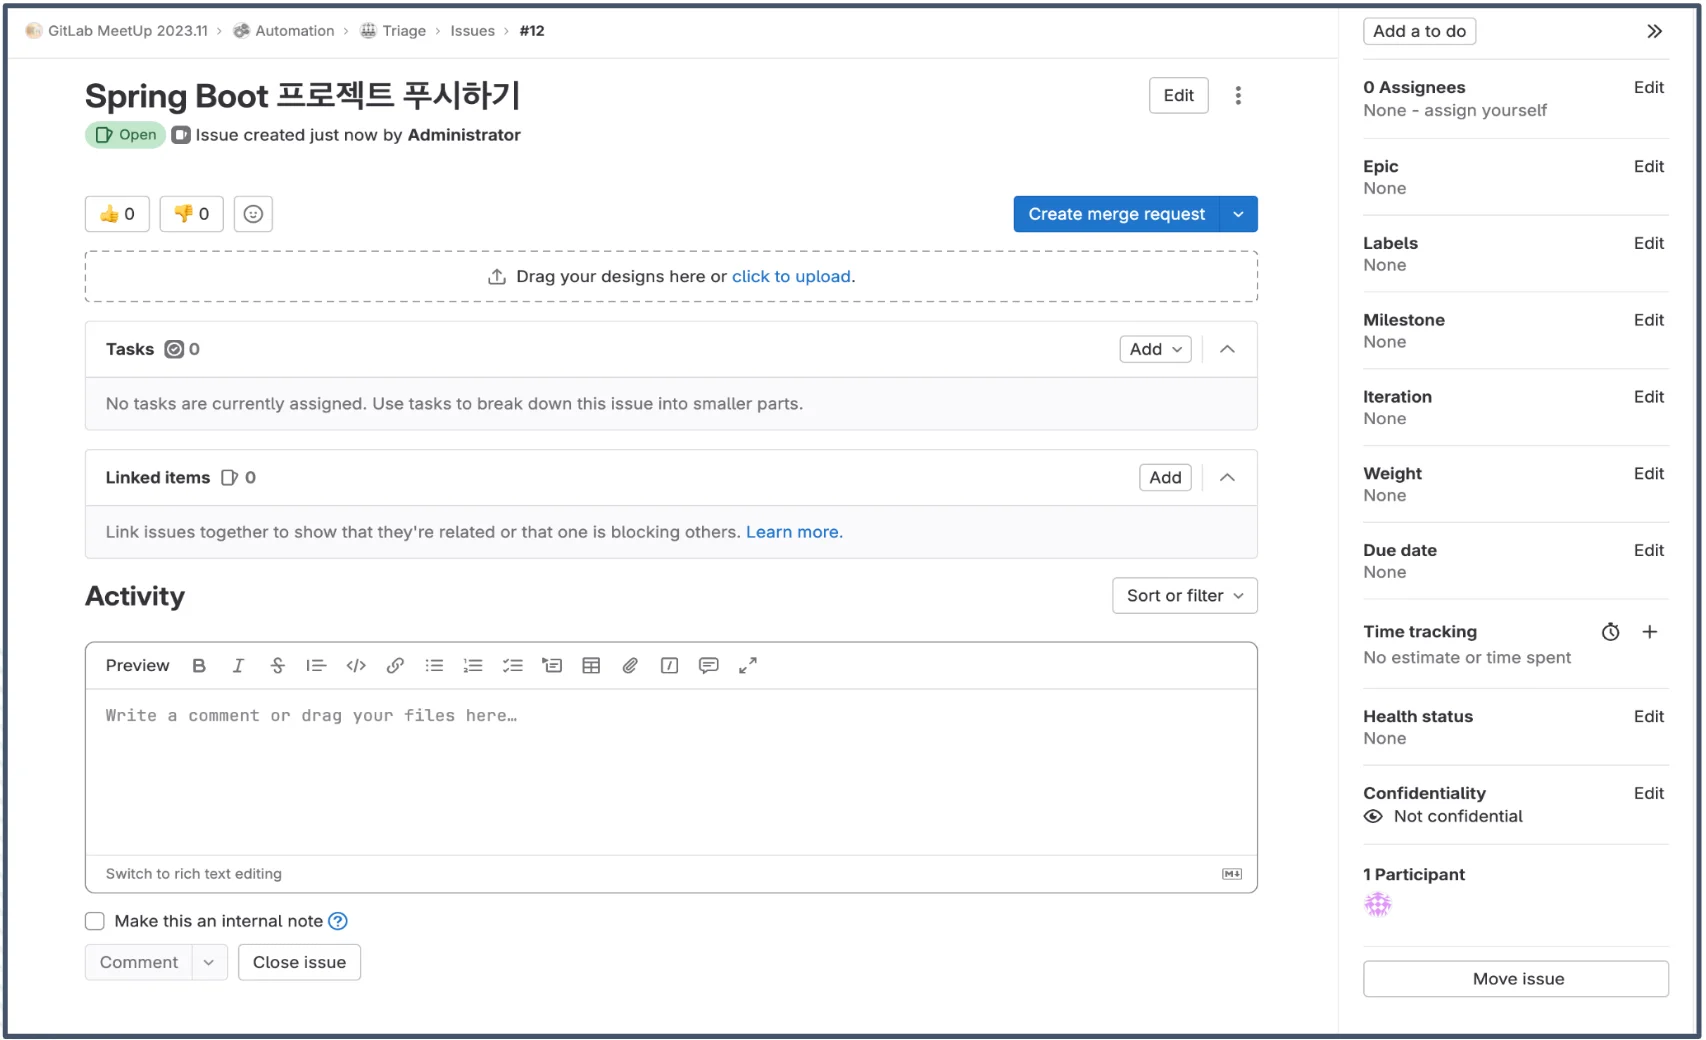The image size is (1706, 1040).
Task: Open the Sort or filter dropdown
Action: tap(1184, 595)
